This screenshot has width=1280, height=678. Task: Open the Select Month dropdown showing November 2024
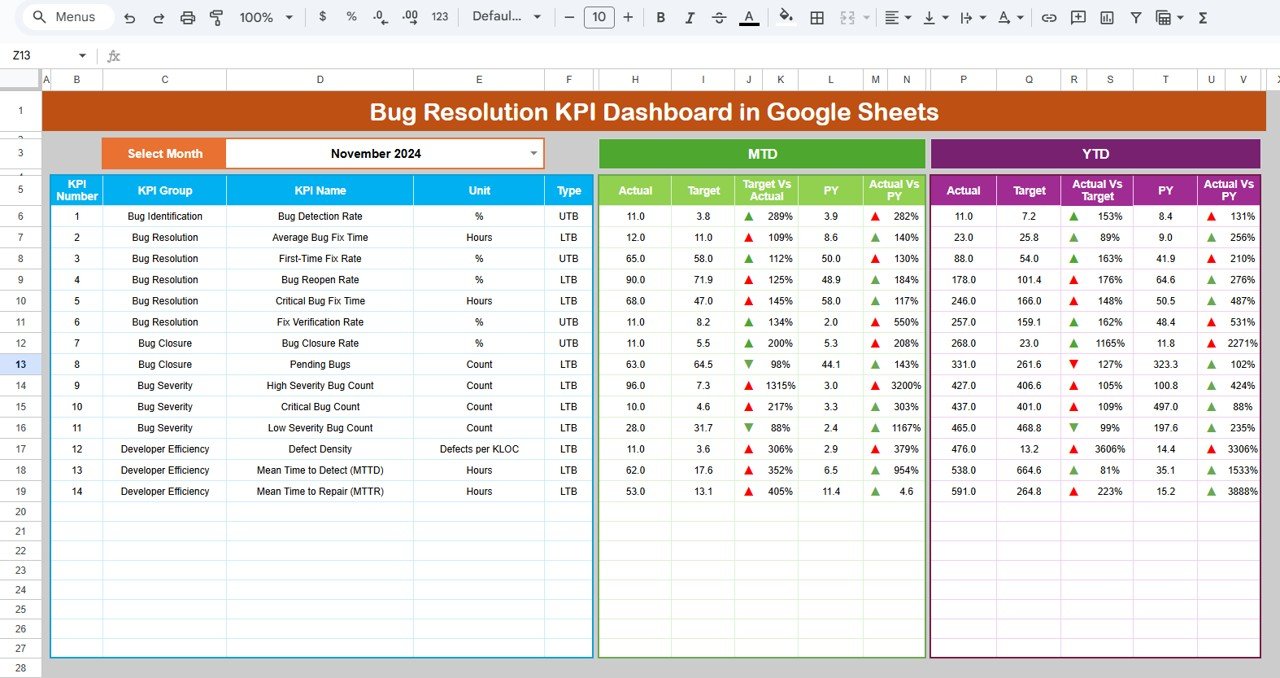point(533,154)
